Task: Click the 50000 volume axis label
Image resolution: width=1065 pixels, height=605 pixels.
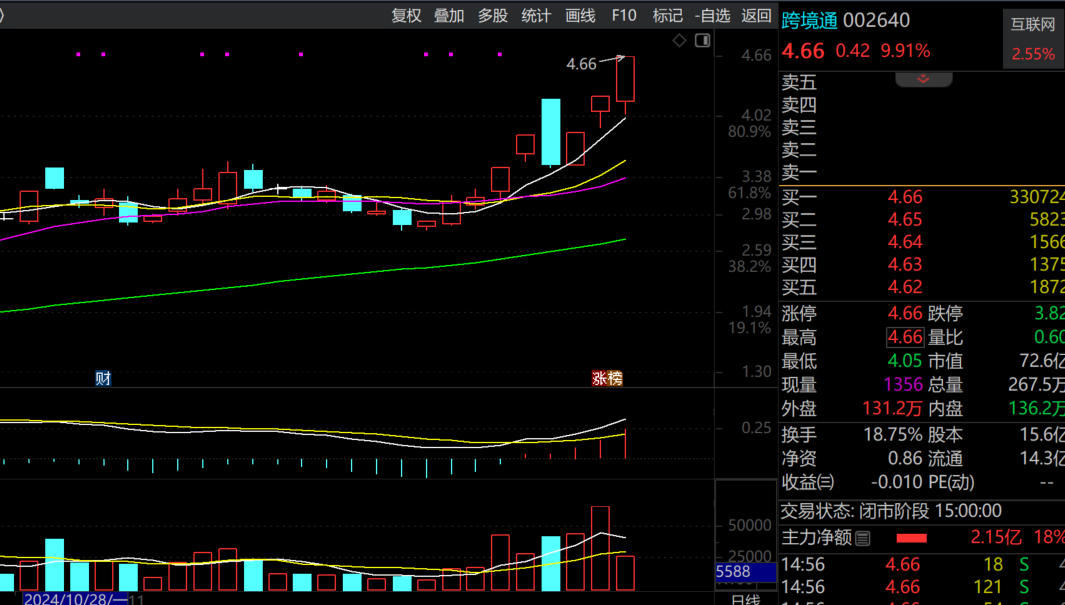Action: [749, 526]
